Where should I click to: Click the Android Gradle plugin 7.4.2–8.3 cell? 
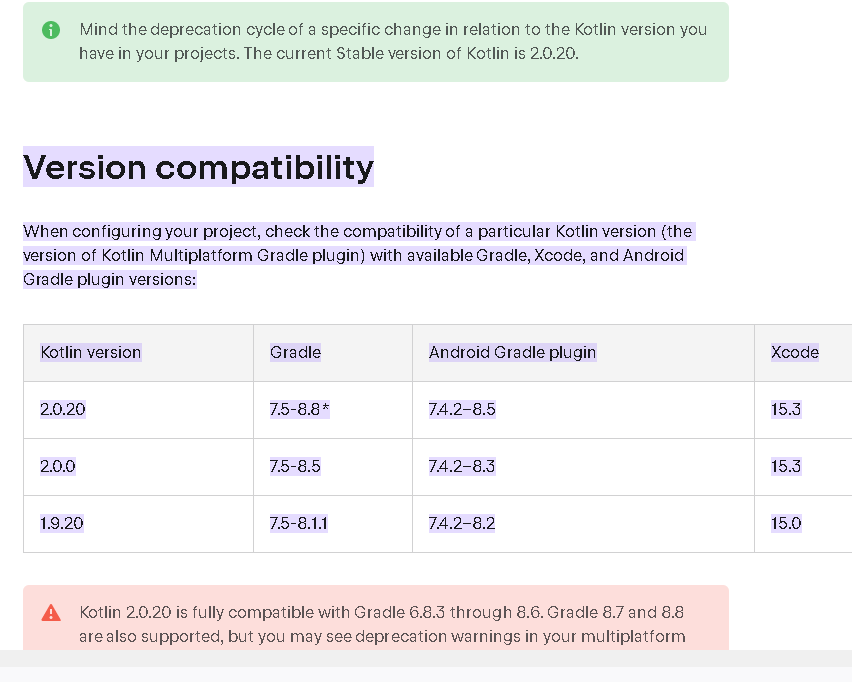(x=462, y=466)
